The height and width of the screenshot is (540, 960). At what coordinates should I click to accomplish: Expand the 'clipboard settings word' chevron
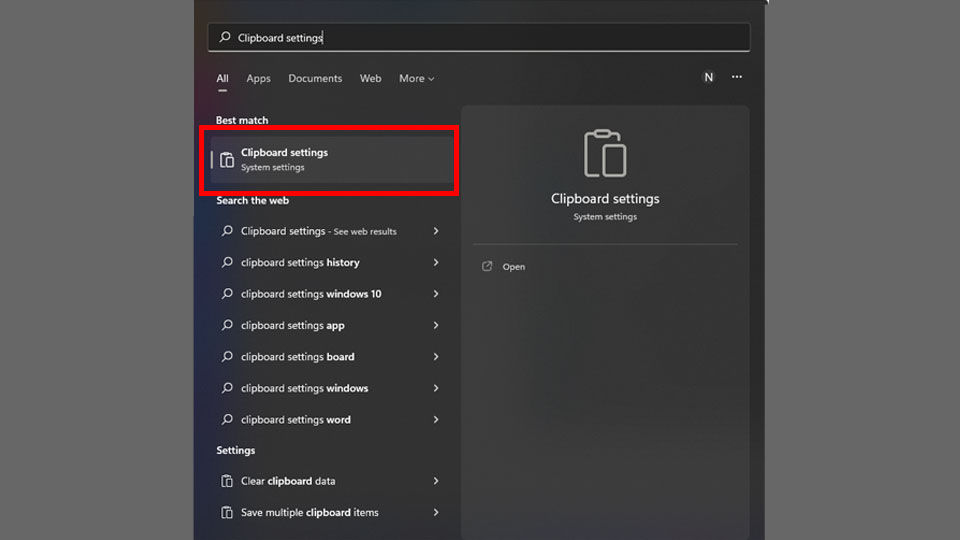point(436,419)
